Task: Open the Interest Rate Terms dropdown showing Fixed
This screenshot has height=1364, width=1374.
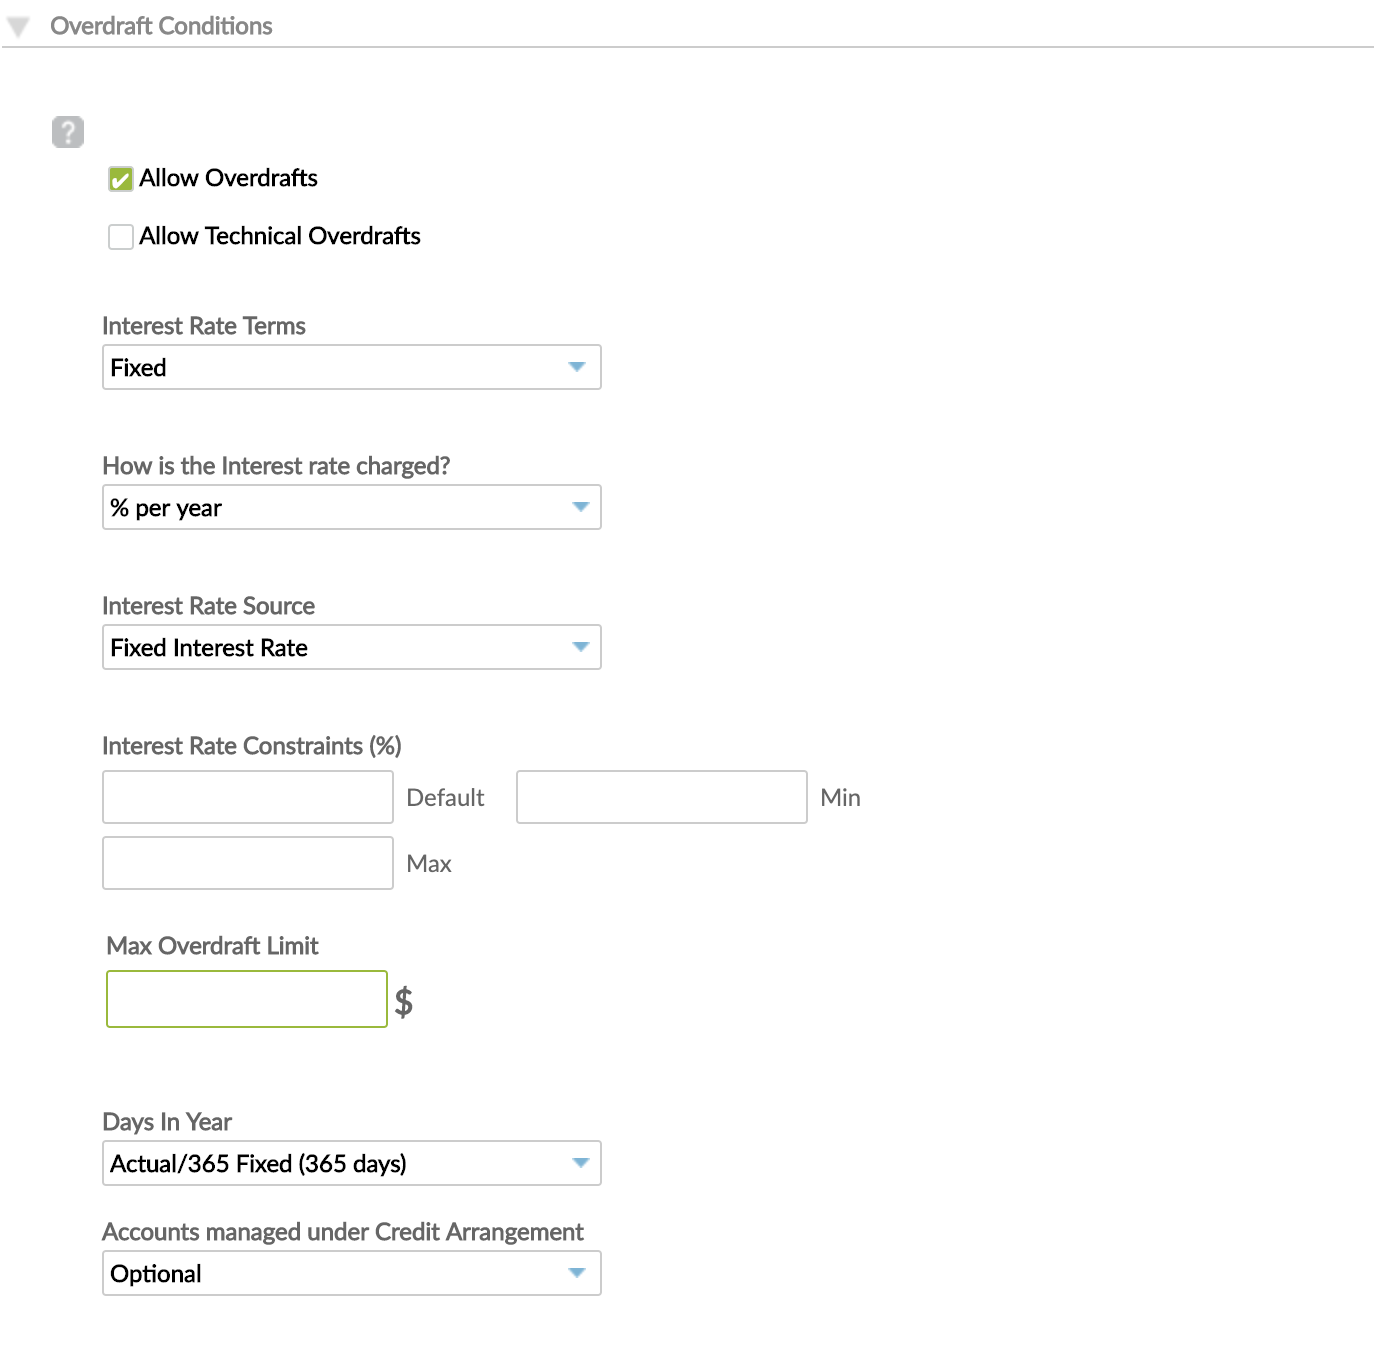Action: [x=350, y=367]
